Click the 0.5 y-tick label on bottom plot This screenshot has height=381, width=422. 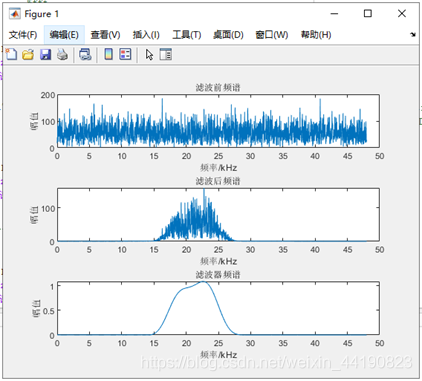49,312
